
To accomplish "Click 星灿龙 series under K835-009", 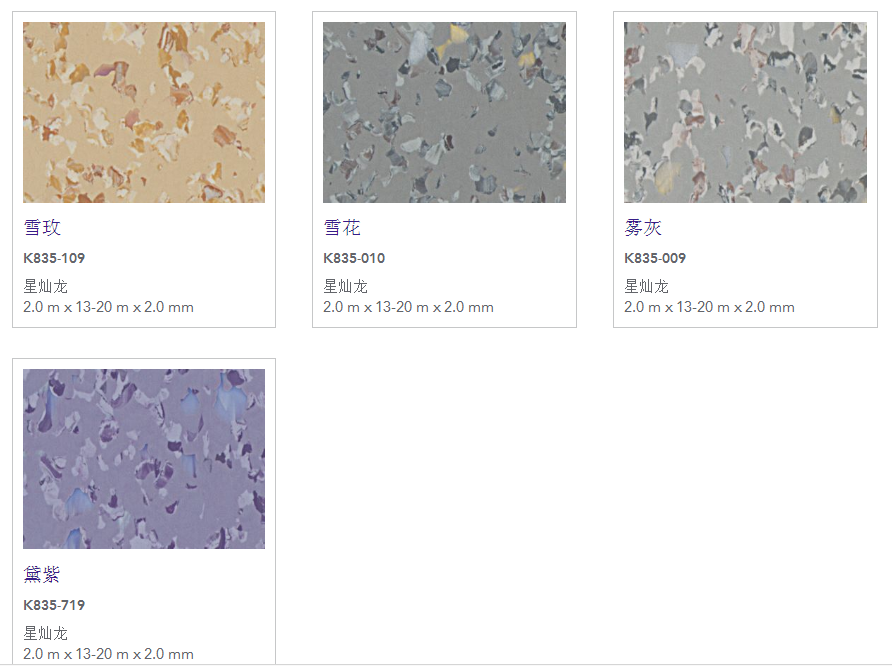I will coord(646,286).
